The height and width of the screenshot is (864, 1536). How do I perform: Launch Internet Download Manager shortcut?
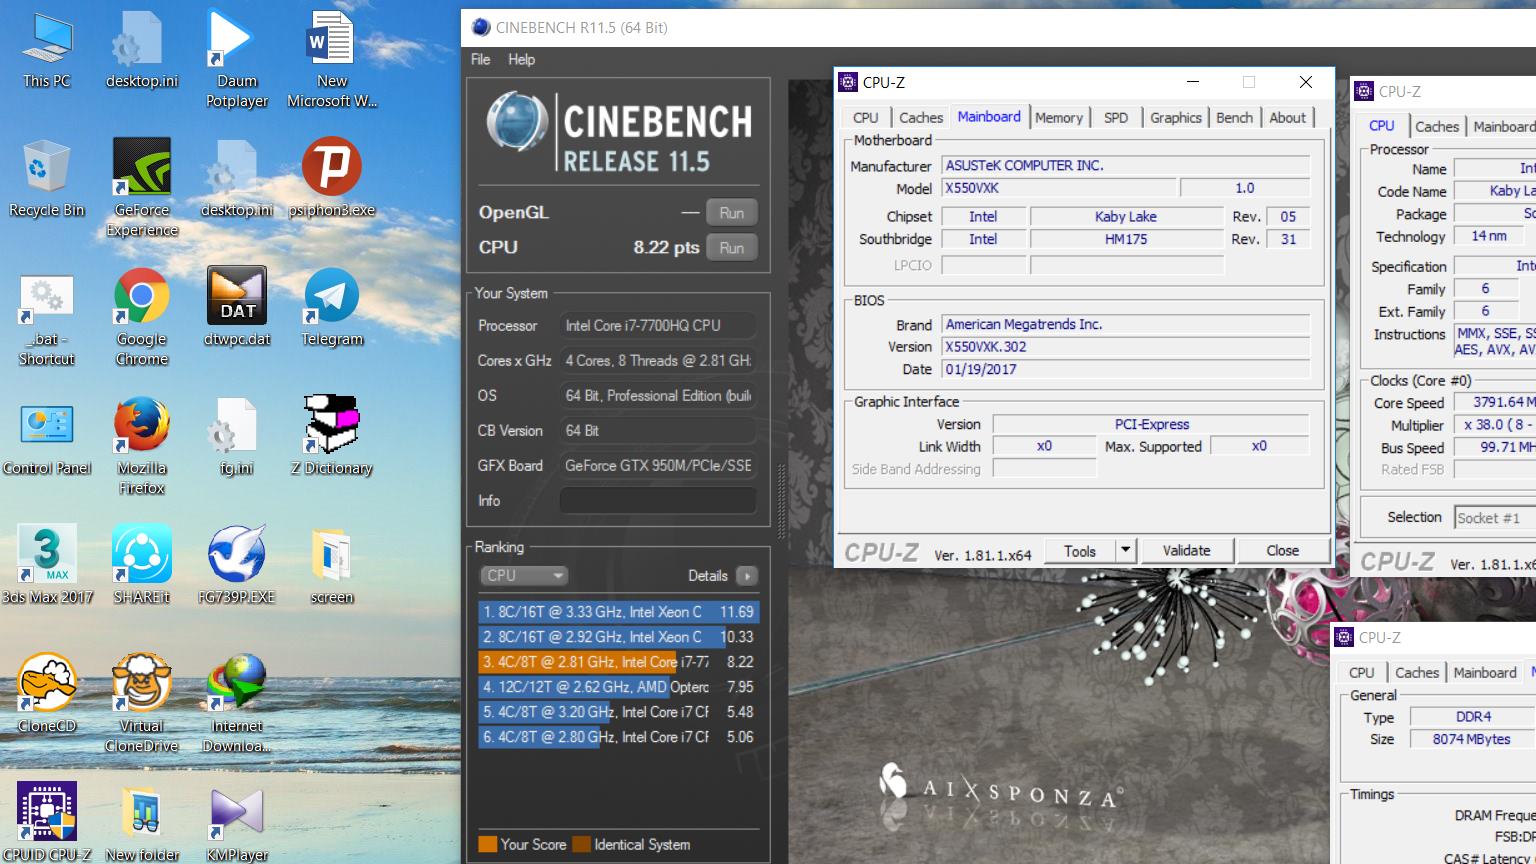coord(237,704)
